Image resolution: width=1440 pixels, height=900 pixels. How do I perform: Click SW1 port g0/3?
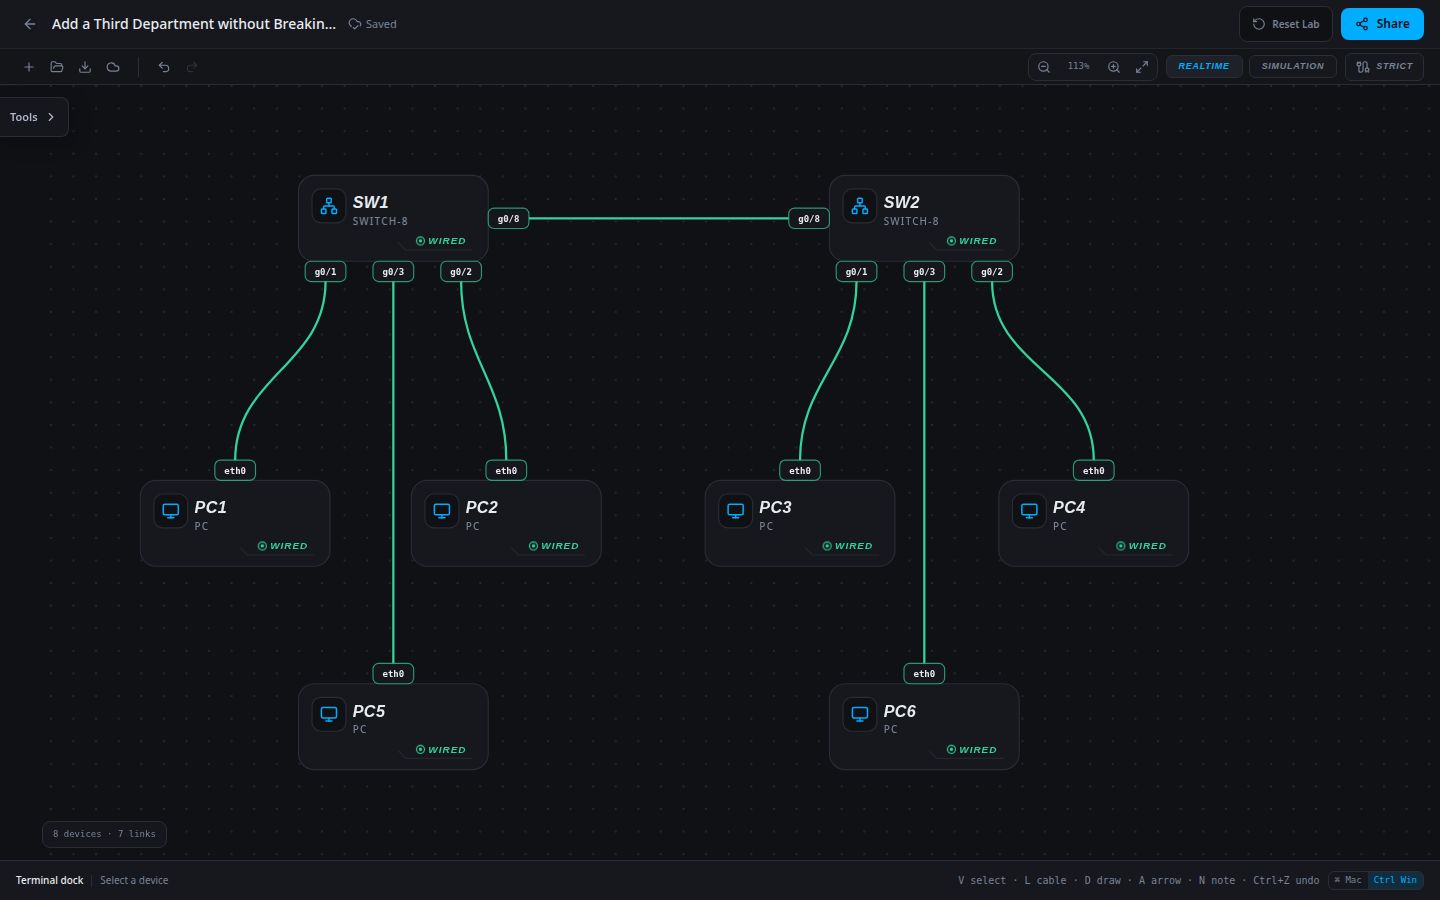(x=394, y=272)
